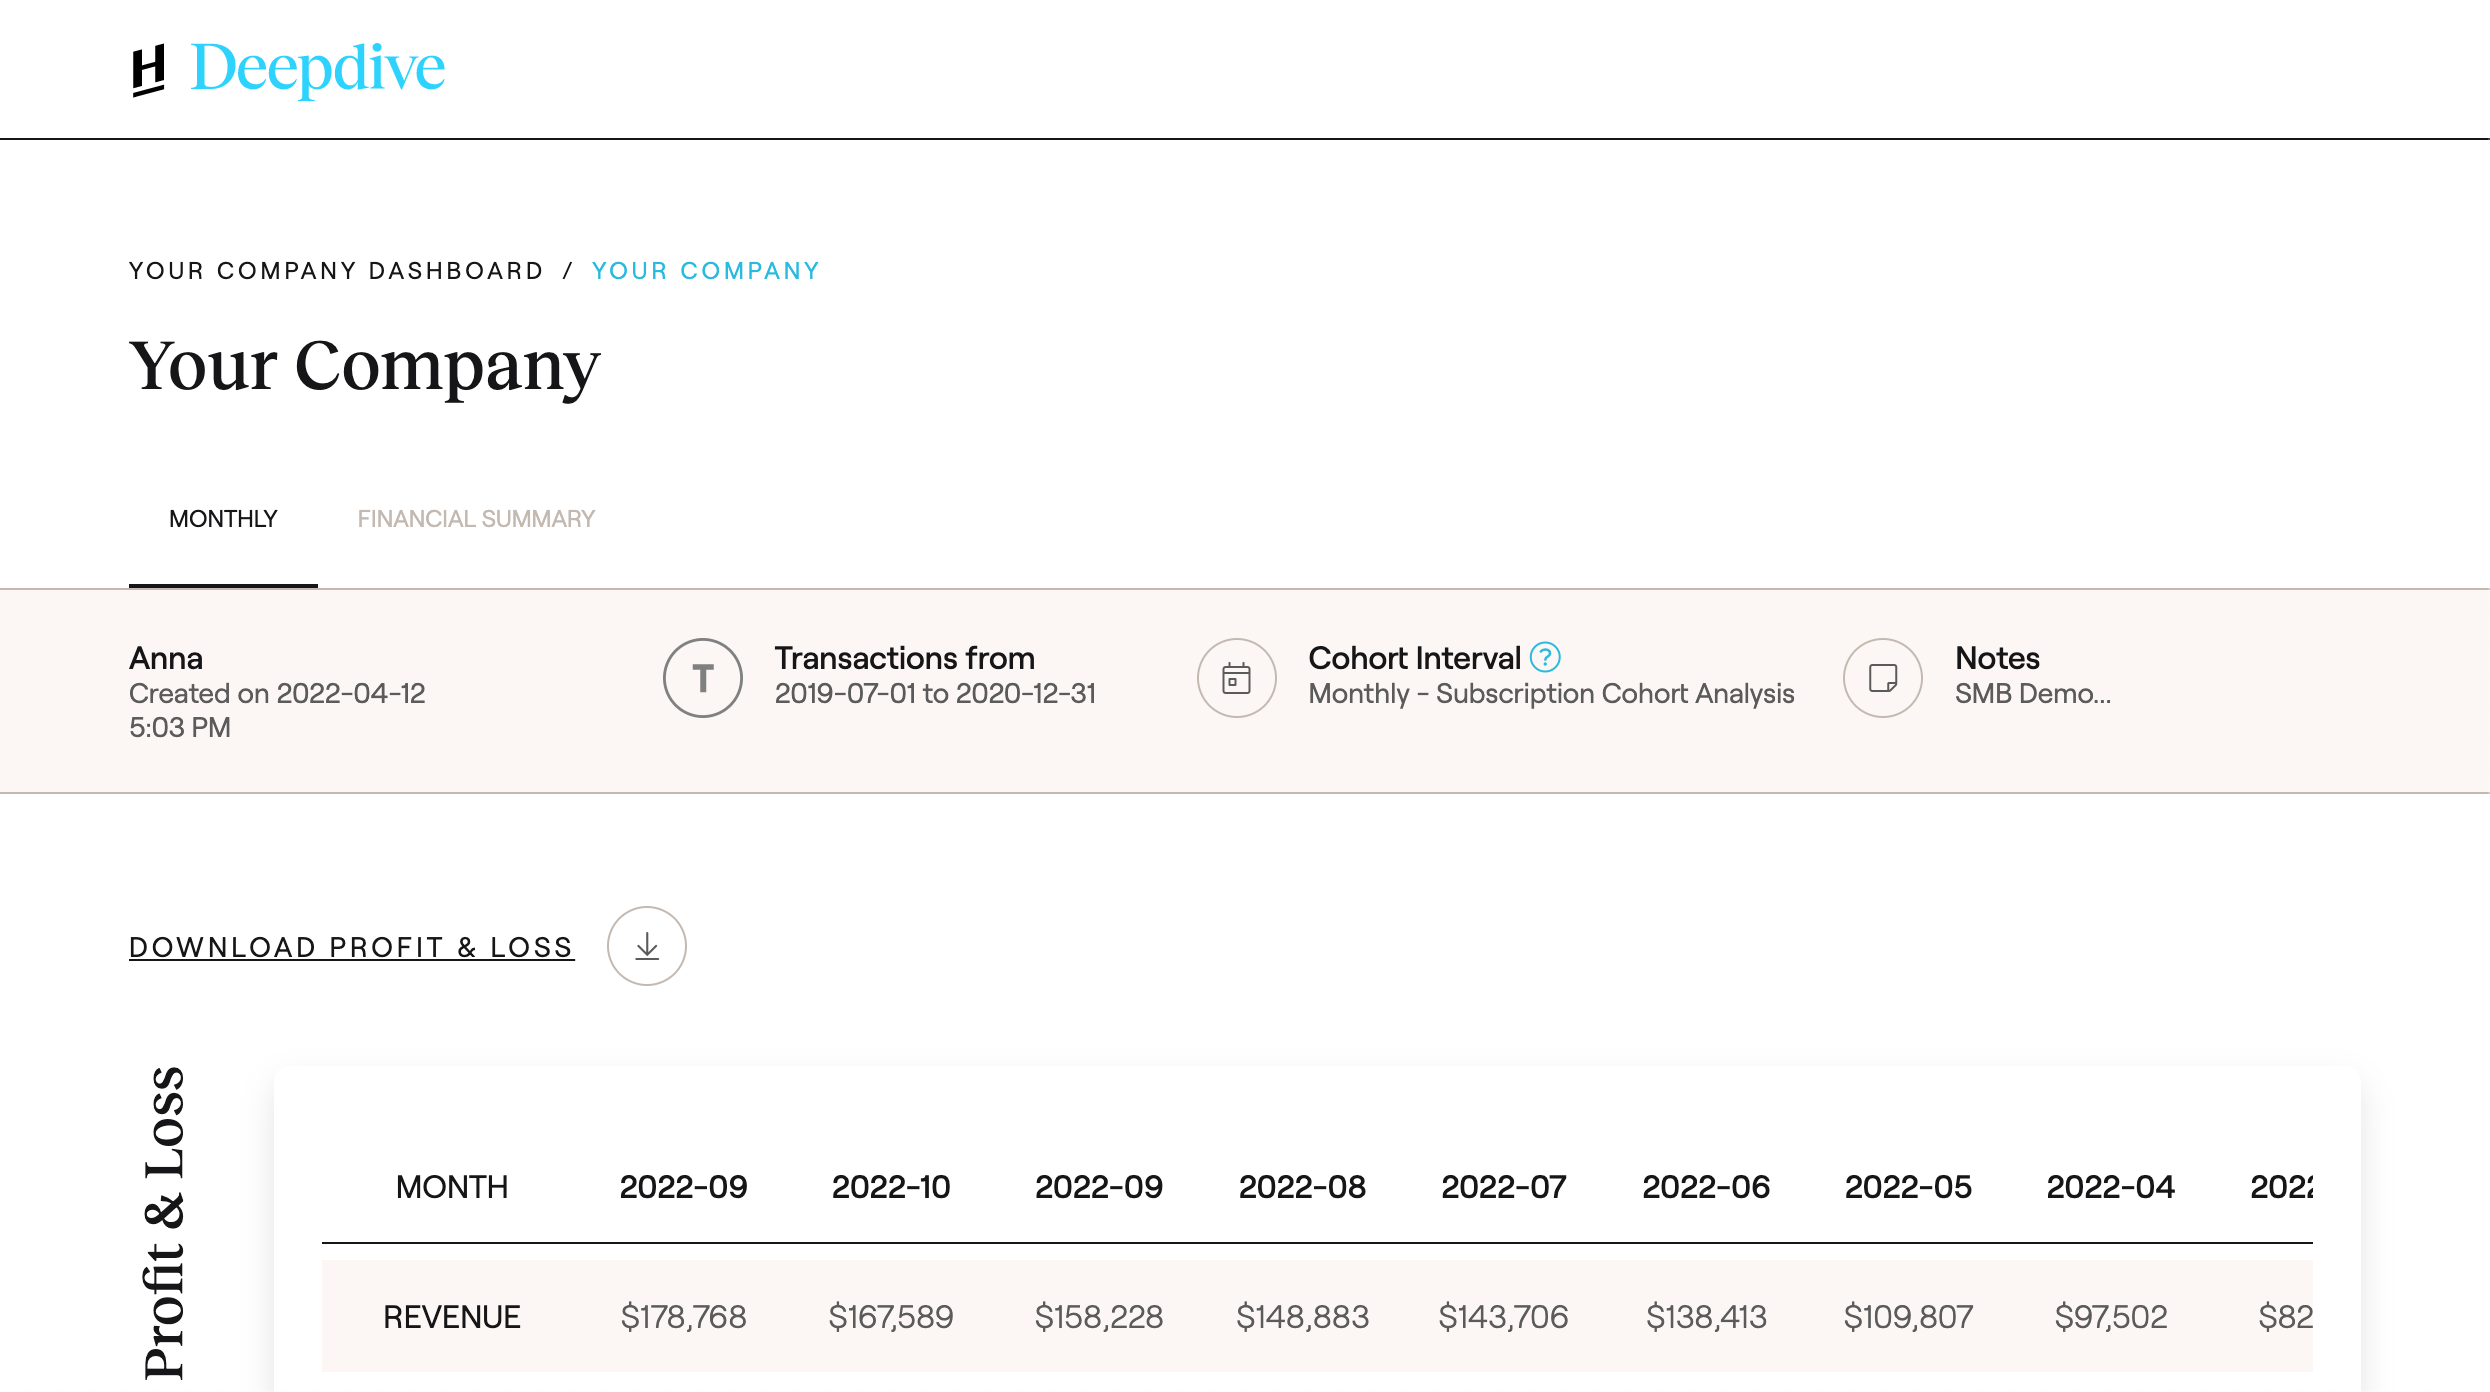Click the Deepdive H logo icon

click(x=148, y=68)
